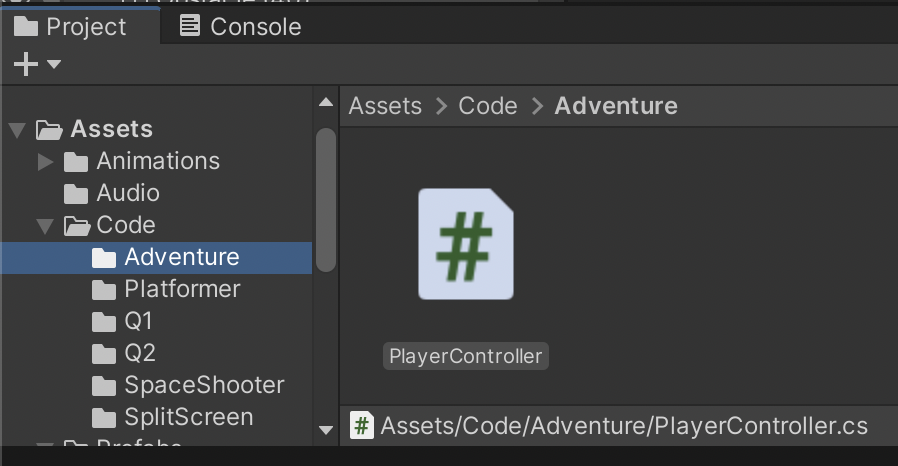Image resolution: width=898 pixels, height=466 pixels.
Task: Click the script icon in the path footer
Action: [x=362, y=427]
